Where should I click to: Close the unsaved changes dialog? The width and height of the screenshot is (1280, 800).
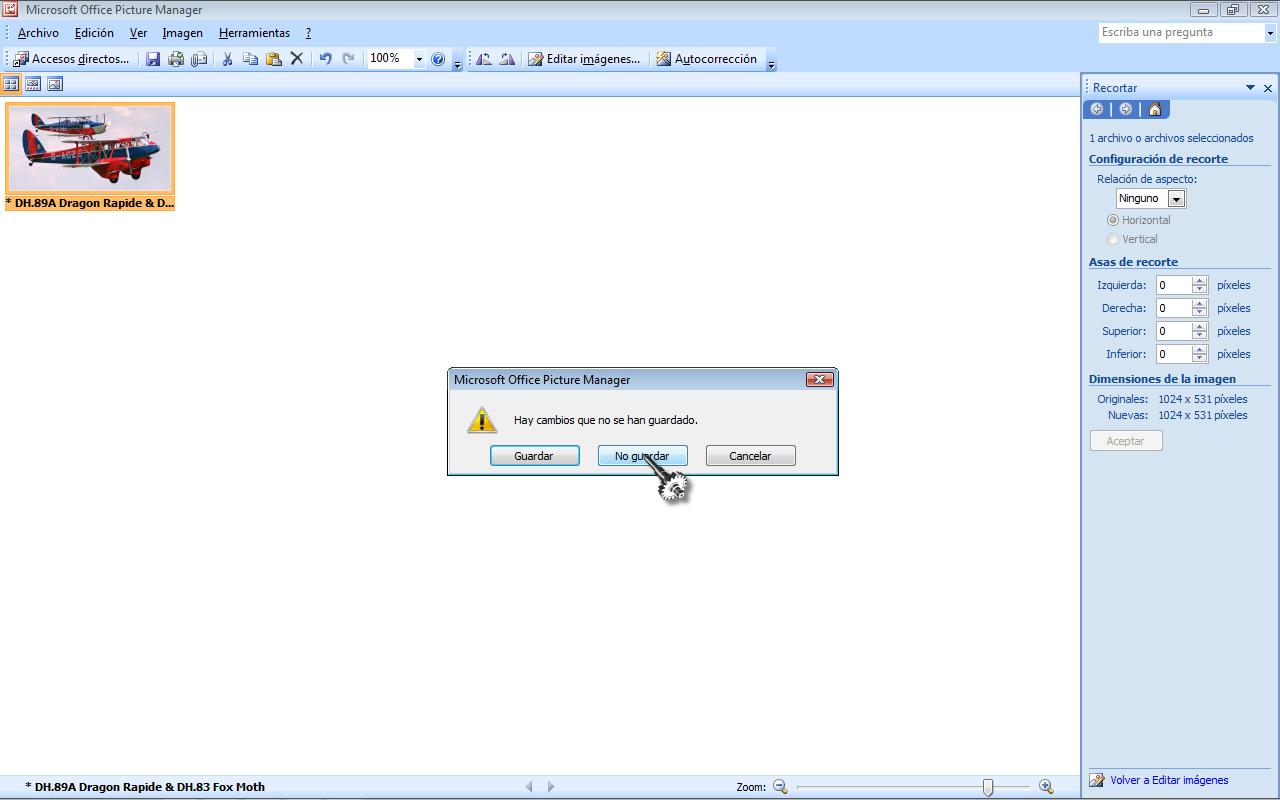(819, 379)
